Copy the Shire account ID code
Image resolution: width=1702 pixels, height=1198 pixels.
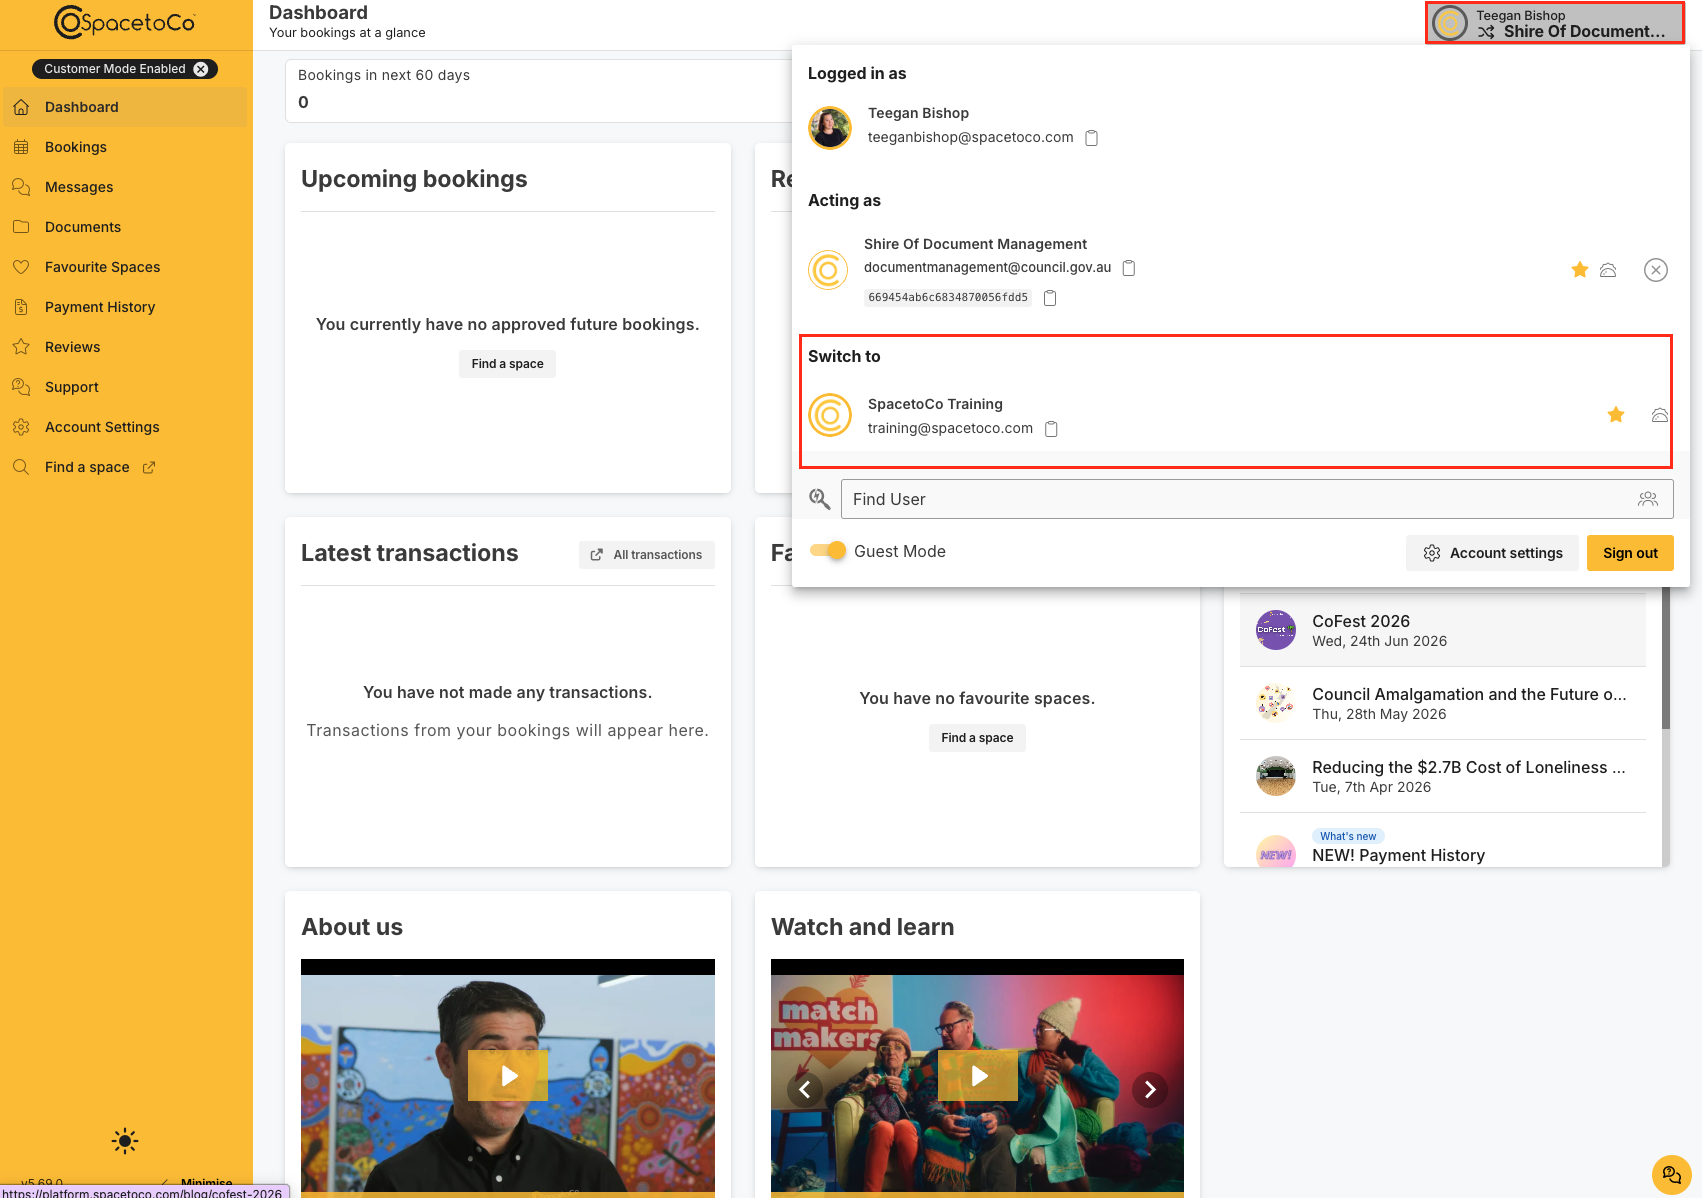(1050, 298)
